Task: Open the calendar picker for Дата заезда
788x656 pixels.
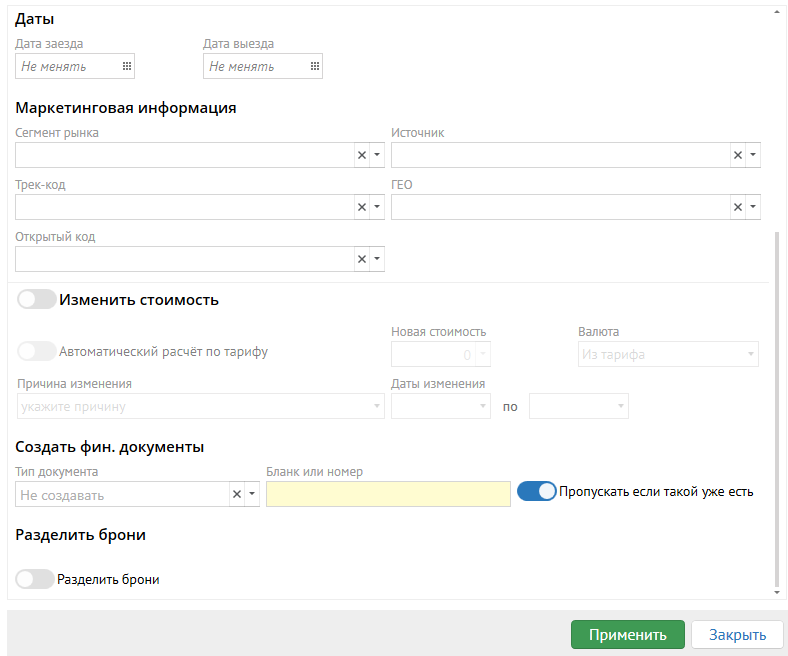Action: pos(126,66)
